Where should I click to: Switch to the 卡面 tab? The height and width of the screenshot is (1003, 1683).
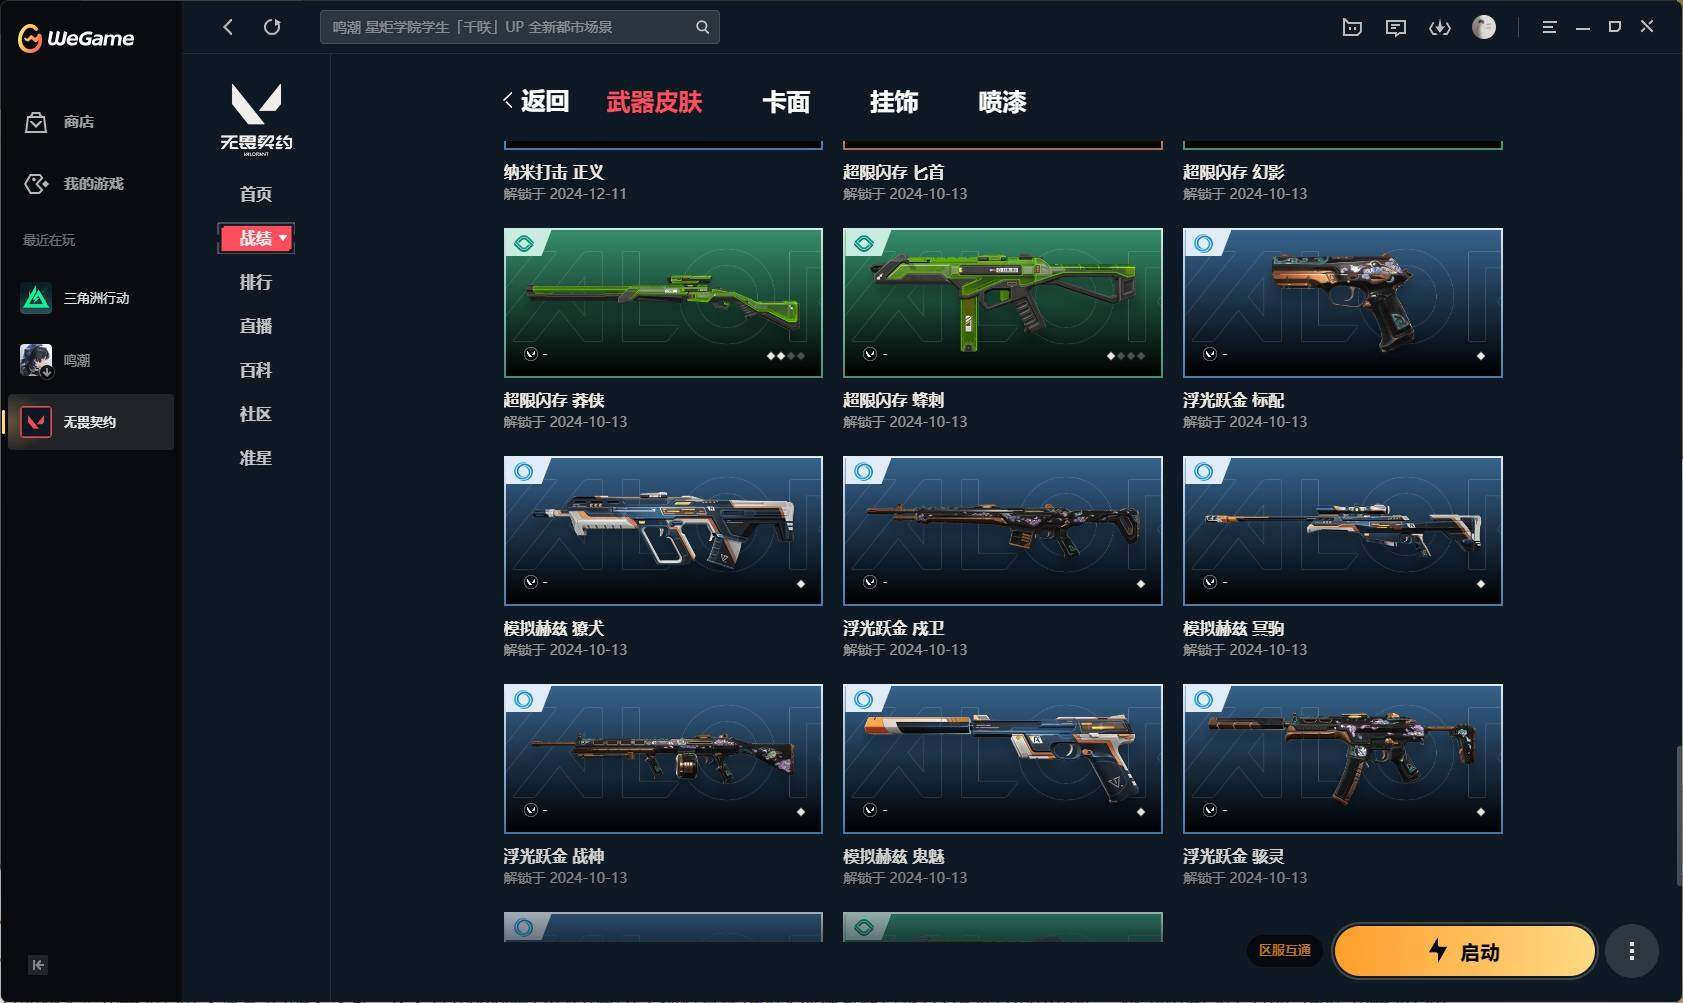click(x=786, y=102)
